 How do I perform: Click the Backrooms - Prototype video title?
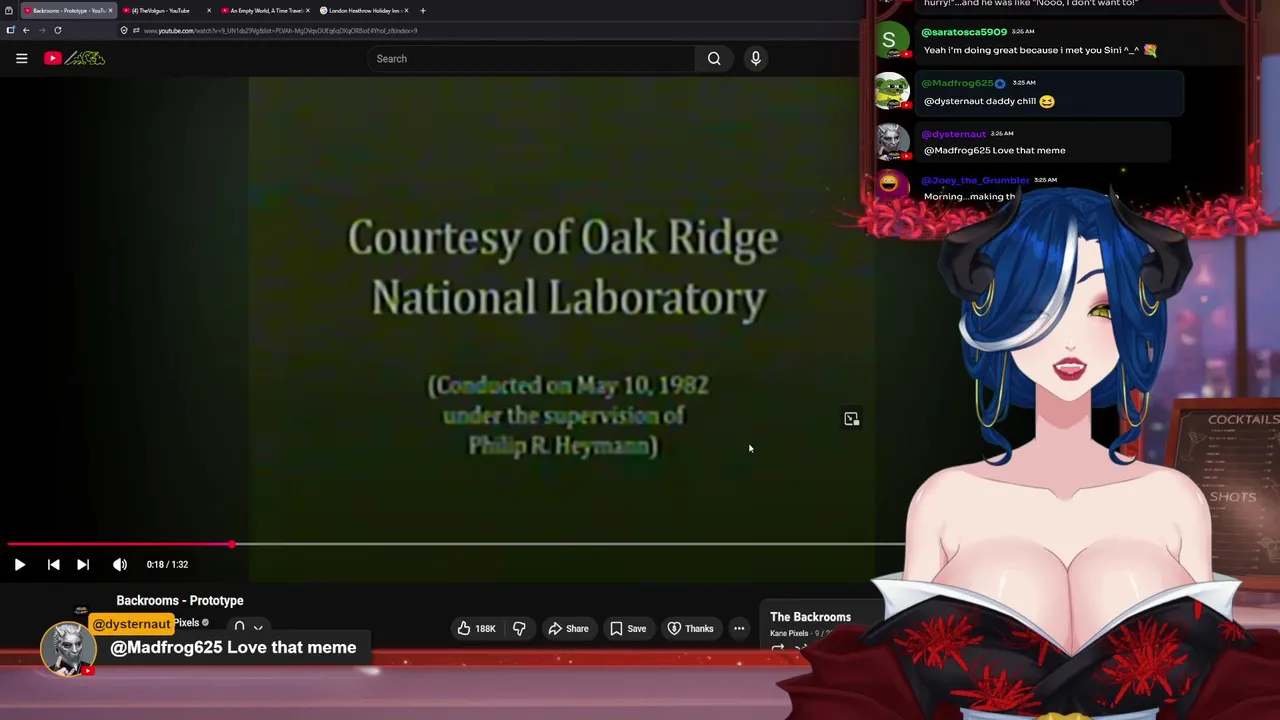(x=180, y=600)
